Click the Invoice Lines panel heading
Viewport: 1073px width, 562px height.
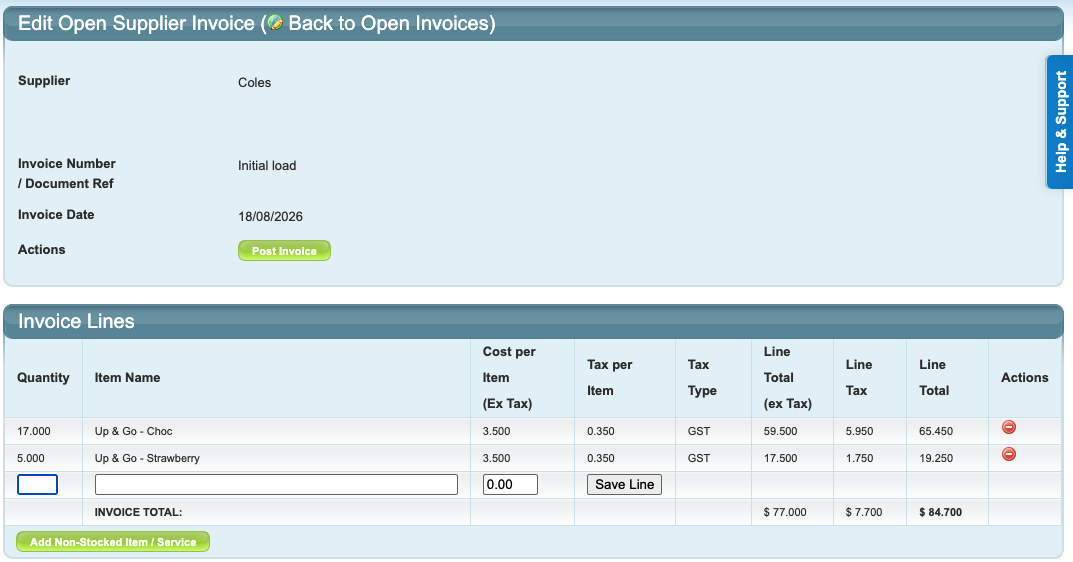click(x=76, y=321)
